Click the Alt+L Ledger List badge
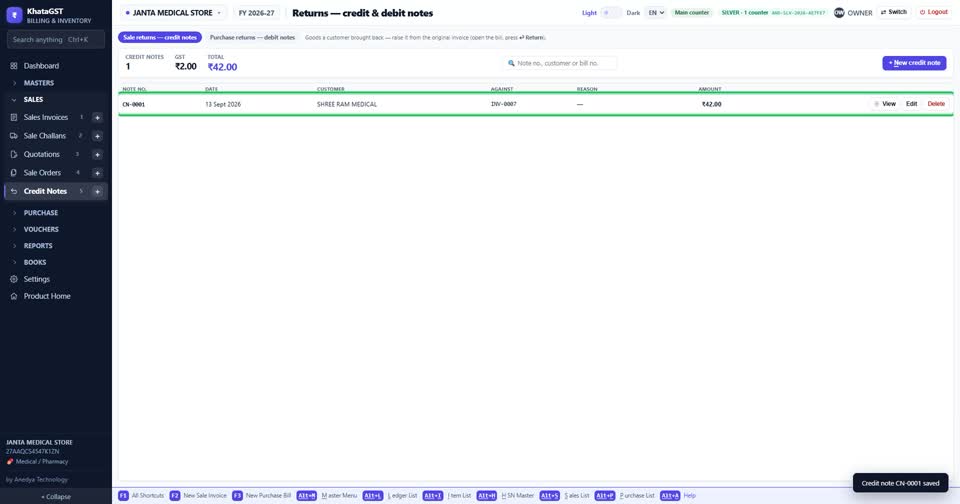 (372, 495)
